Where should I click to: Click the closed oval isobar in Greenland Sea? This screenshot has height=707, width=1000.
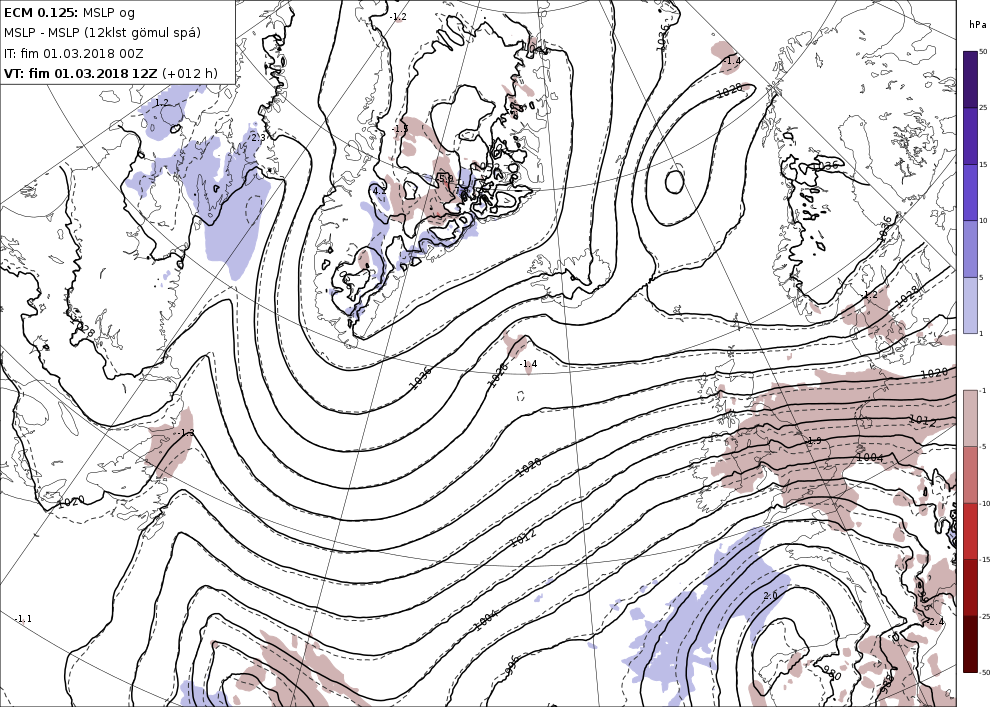tap(675, 181)
